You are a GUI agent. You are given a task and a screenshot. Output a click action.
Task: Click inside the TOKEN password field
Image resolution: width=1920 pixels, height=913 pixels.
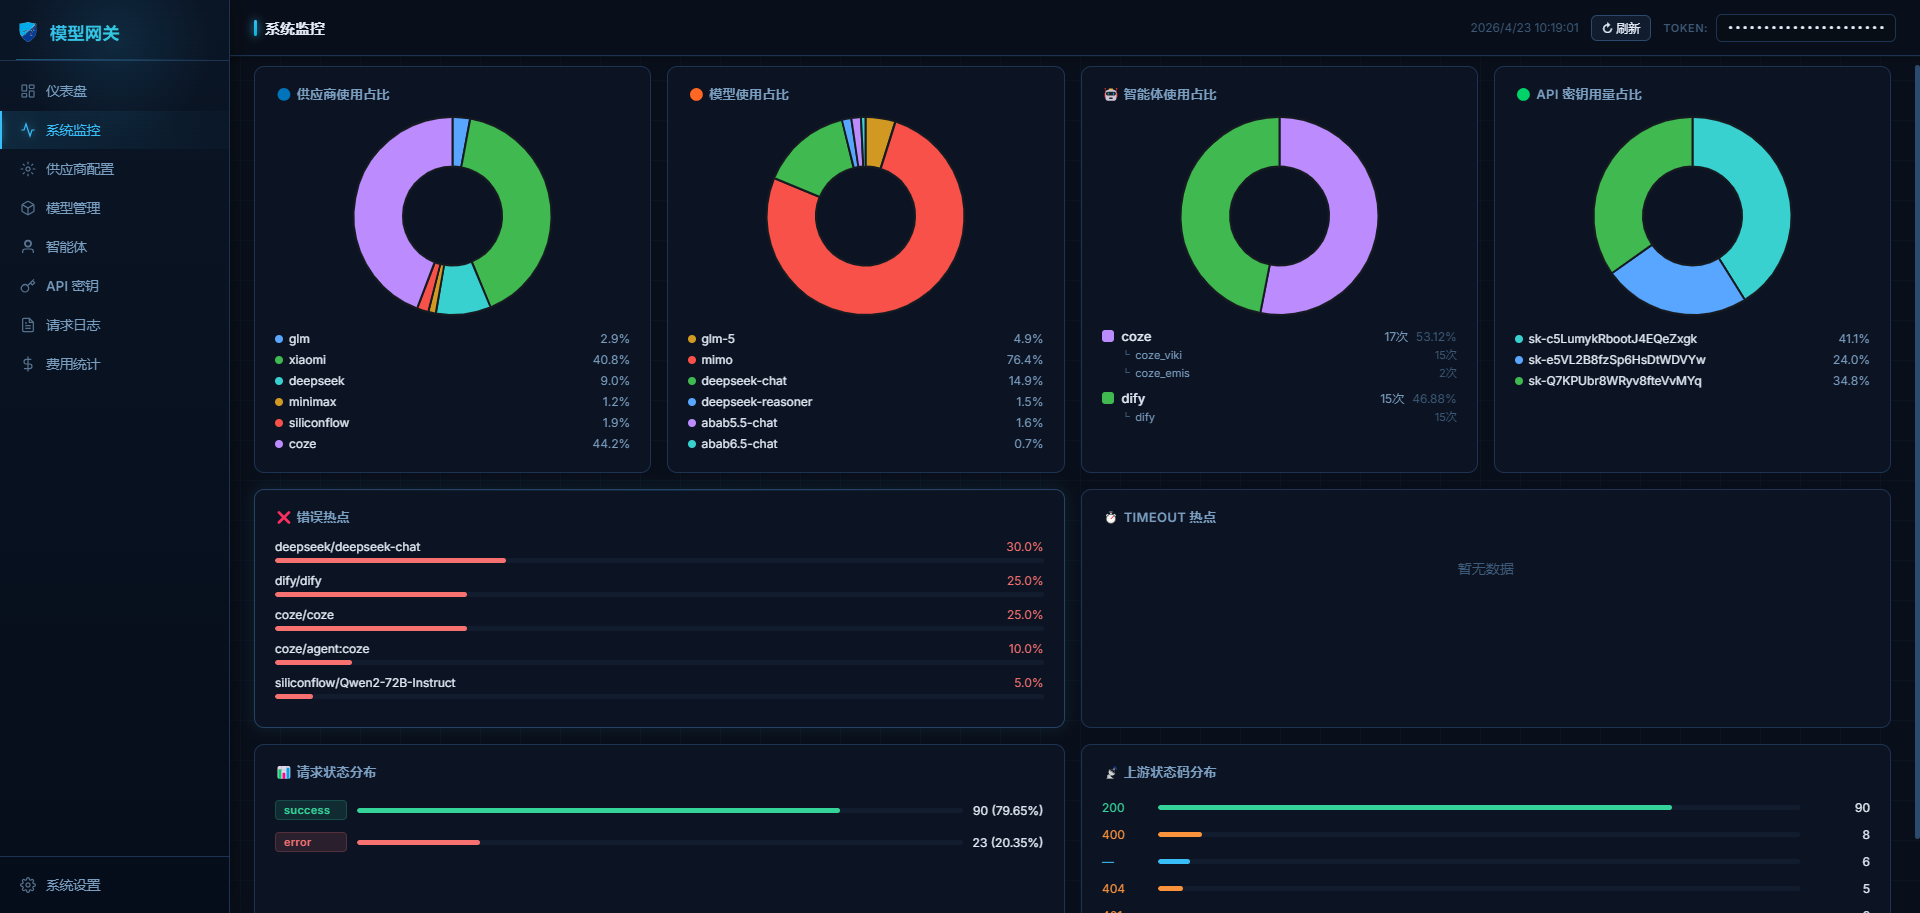click(x=1805, y=28)
